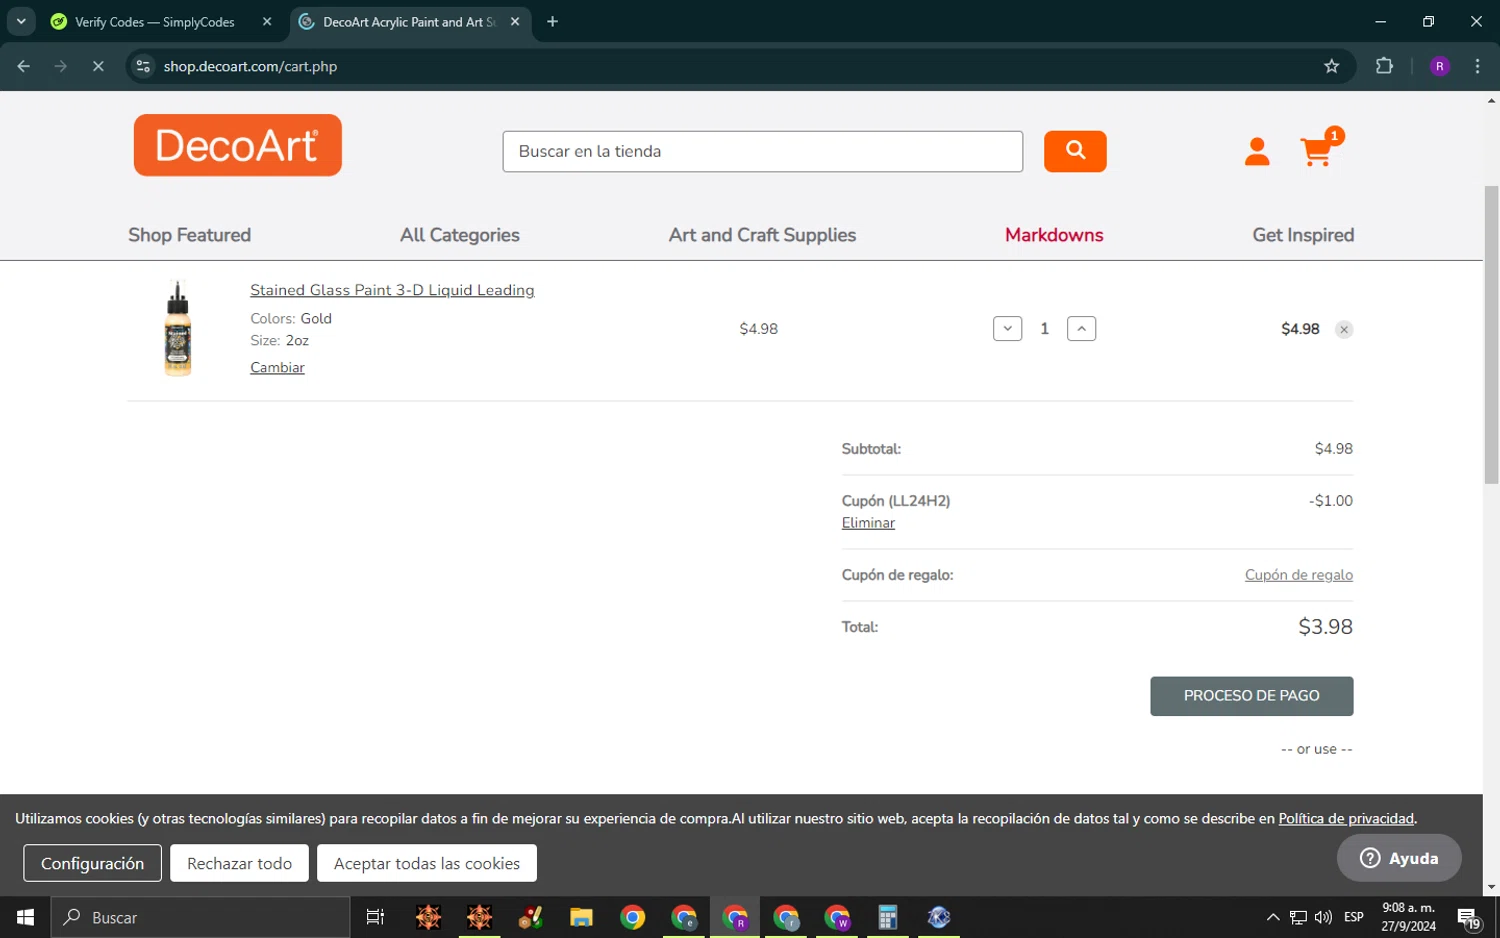This screenshot has width=1500, height=938.
Task: Click Aceptar todas las cookies
Action: click(427, 863)
